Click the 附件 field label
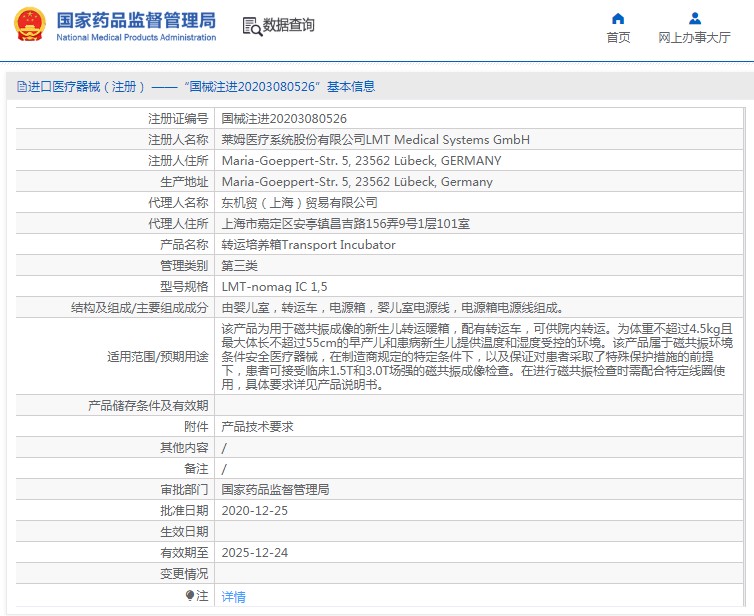This screenshot has height=616, width=754. (196, 427)
